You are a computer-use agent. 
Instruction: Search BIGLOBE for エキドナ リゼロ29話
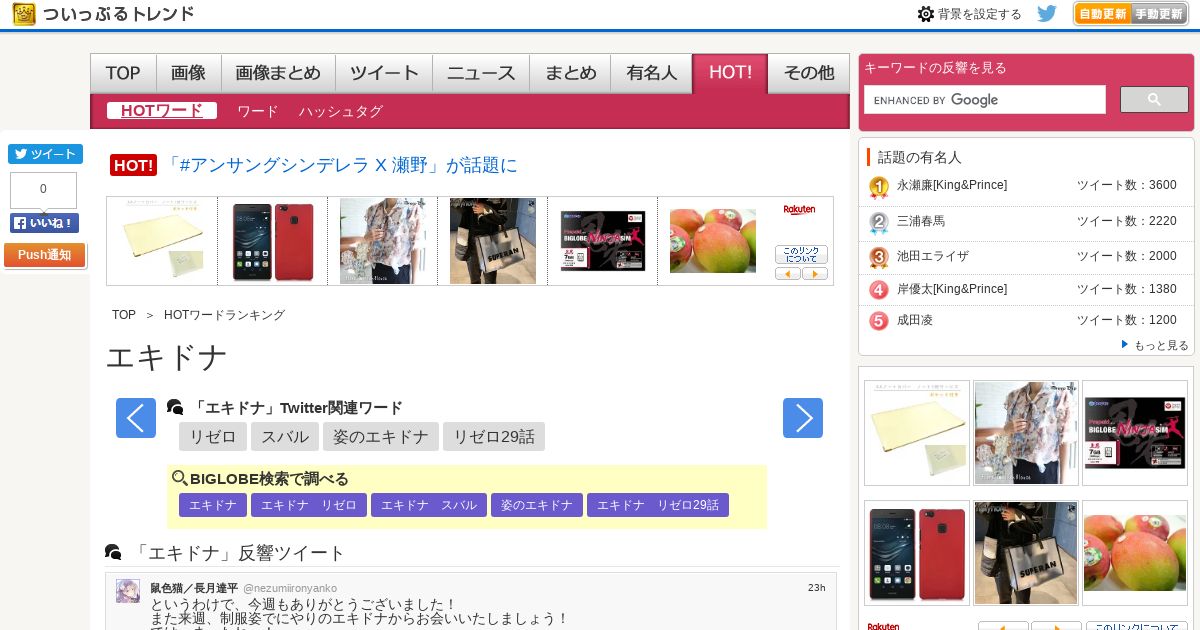[658, 505]
